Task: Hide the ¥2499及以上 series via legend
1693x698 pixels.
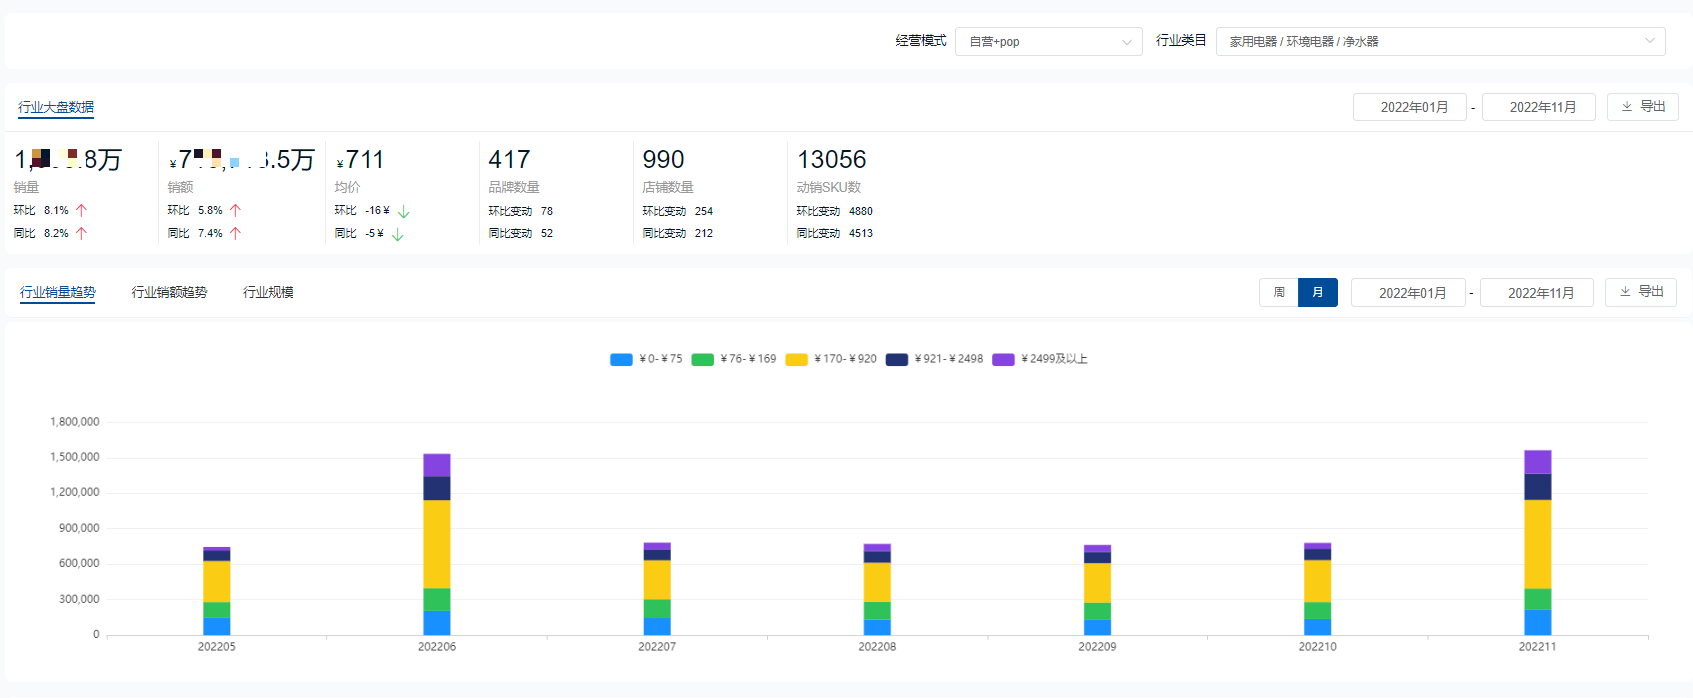Action: pos(1040,359)
